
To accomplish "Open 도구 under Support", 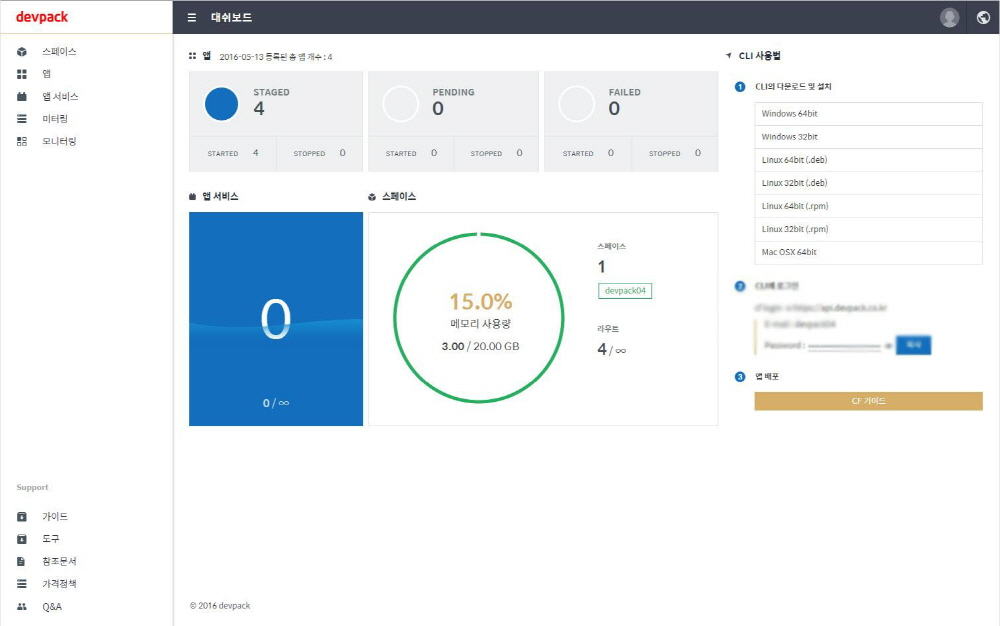I will tap(50, 539).
